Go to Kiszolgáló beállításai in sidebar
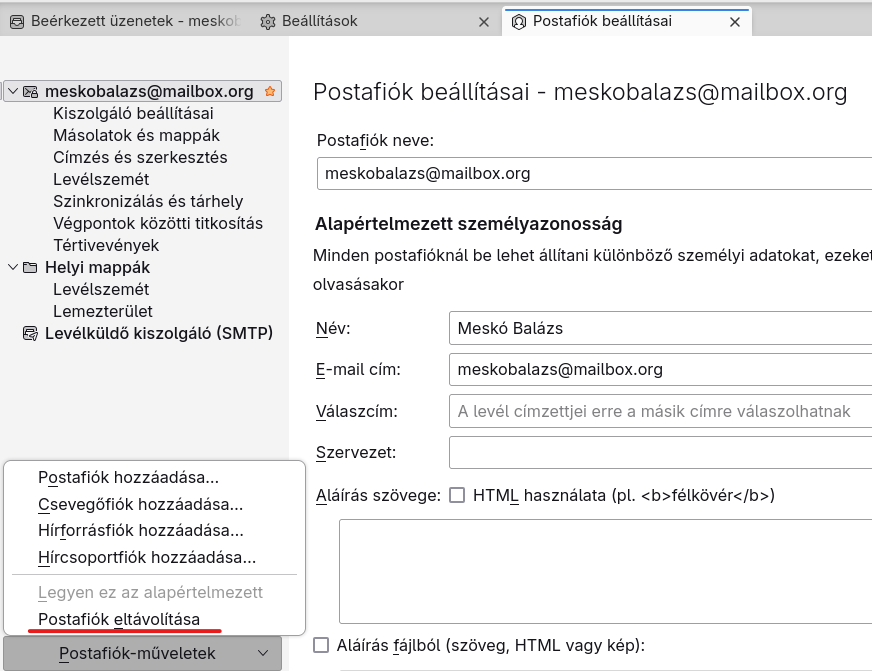 (x=133, y=113)
